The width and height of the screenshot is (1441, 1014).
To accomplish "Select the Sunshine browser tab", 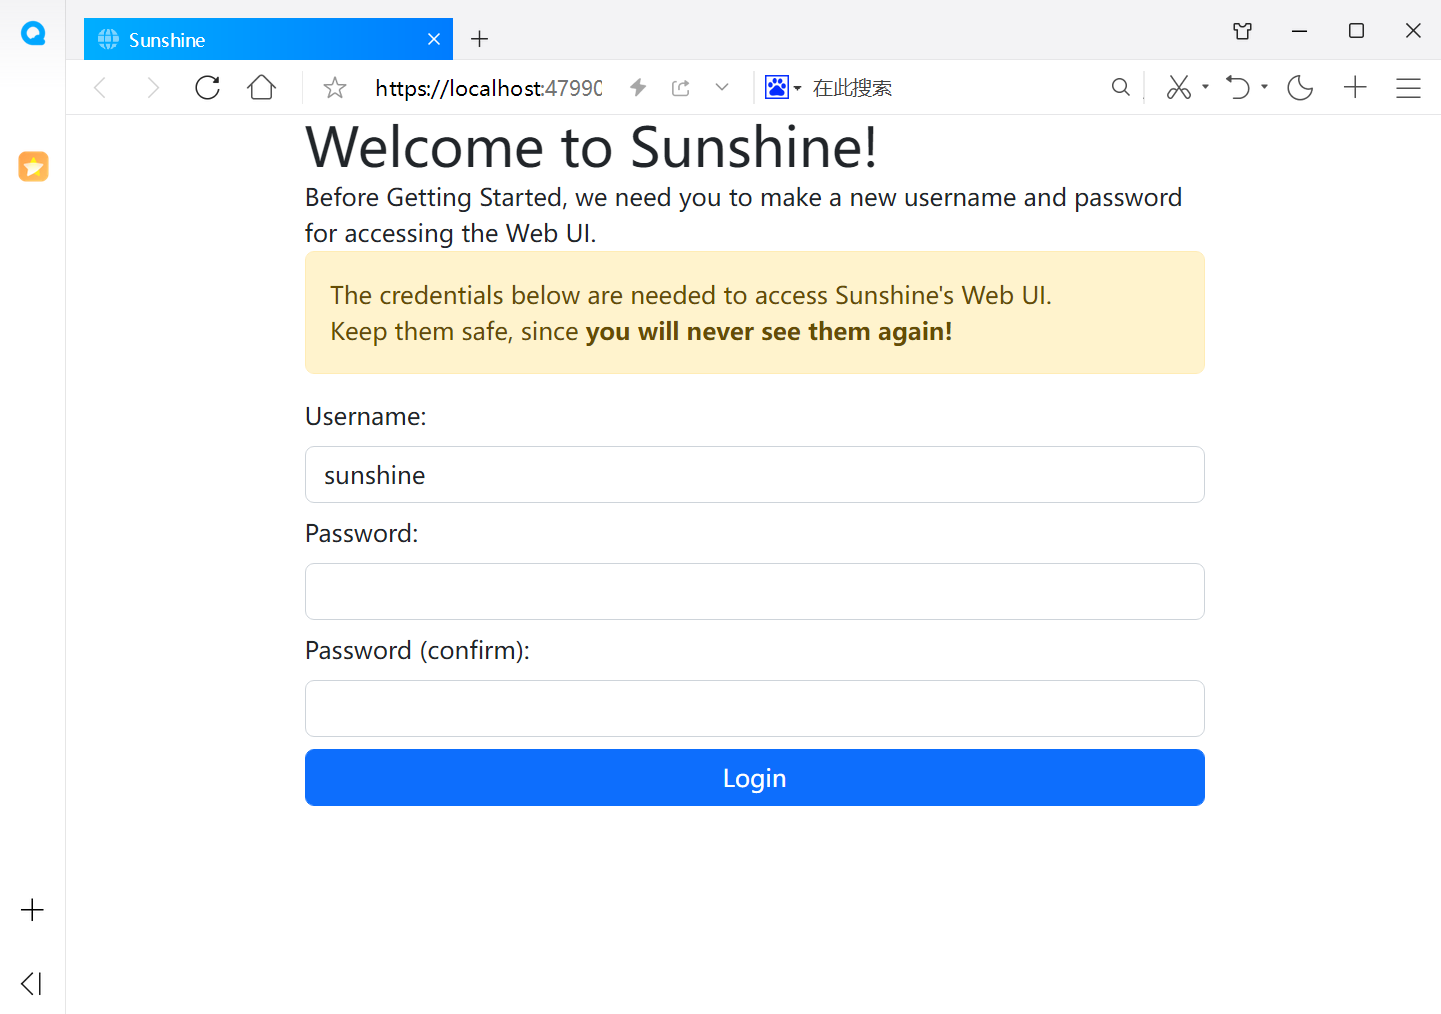I will (268, 39).
